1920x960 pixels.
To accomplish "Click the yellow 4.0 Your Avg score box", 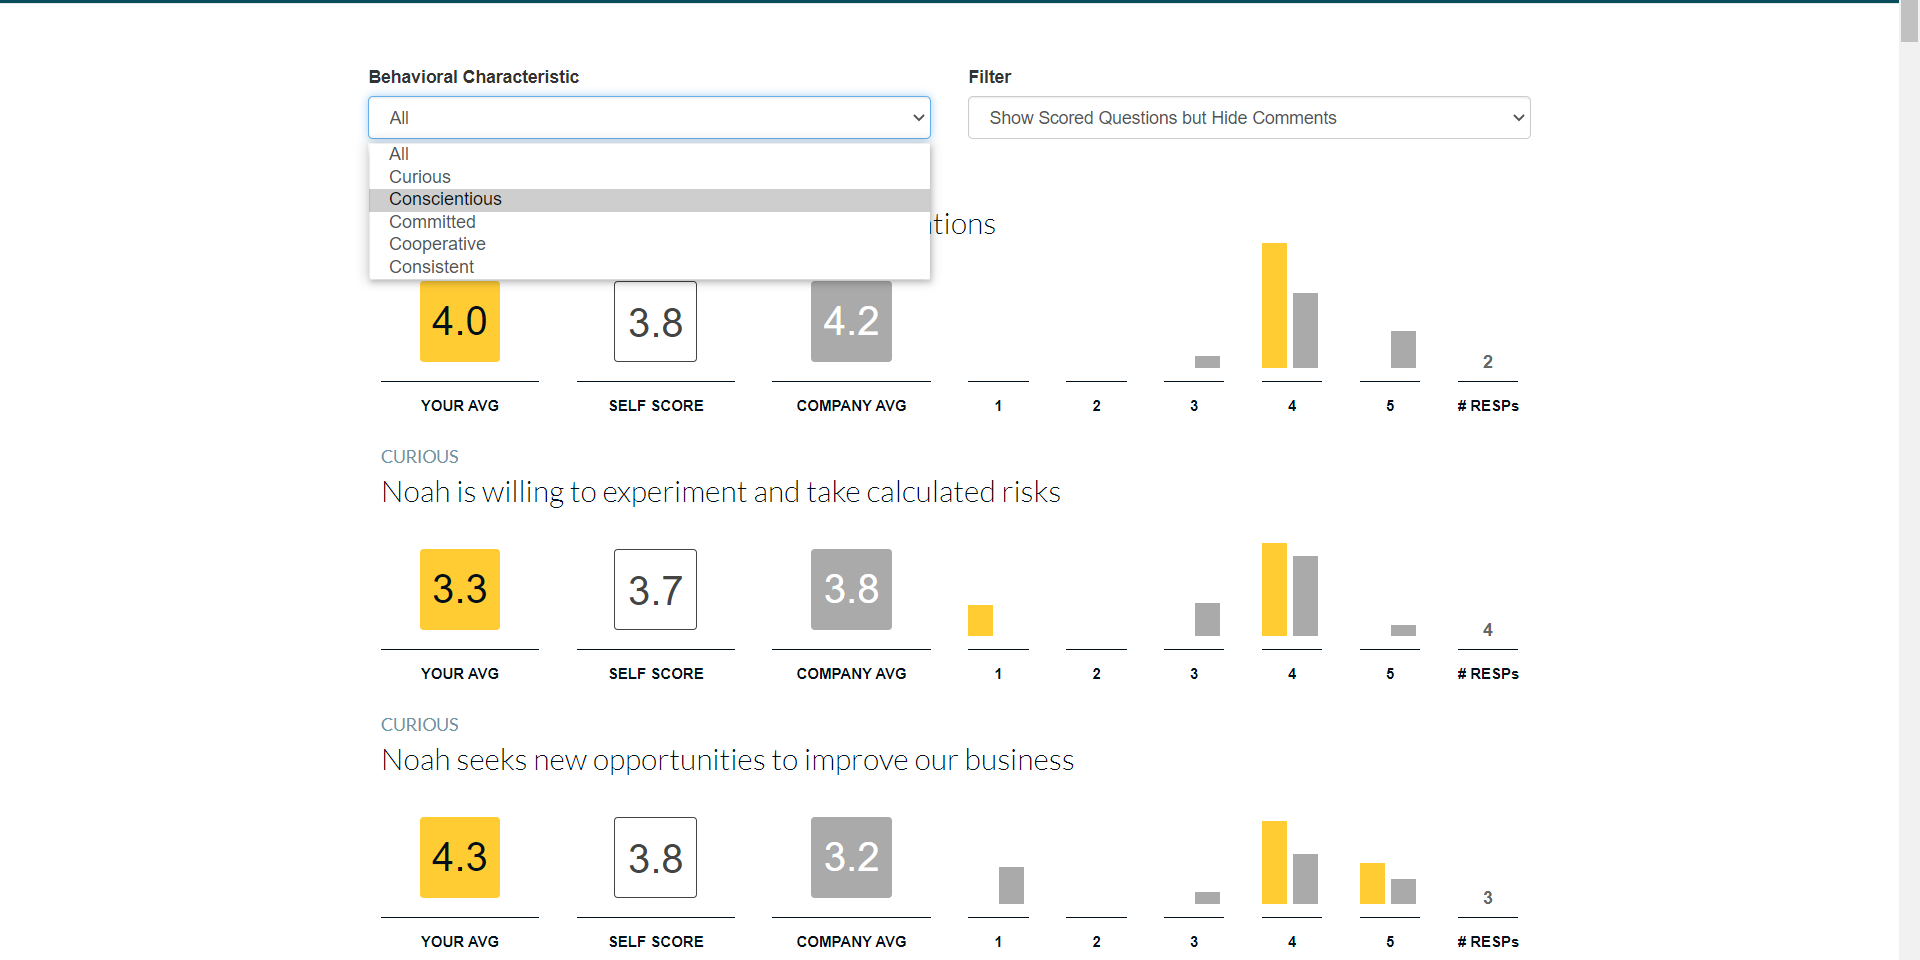I will pyautogui.click(x=460, y=321).
